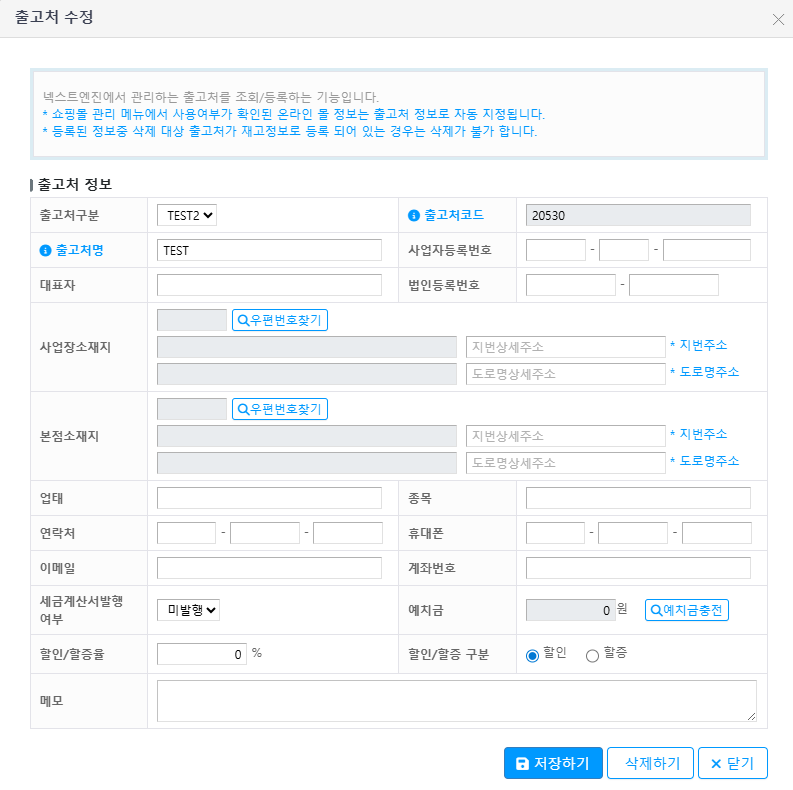Click the 출고처명 field containing TEST

[x=269, y=250]
